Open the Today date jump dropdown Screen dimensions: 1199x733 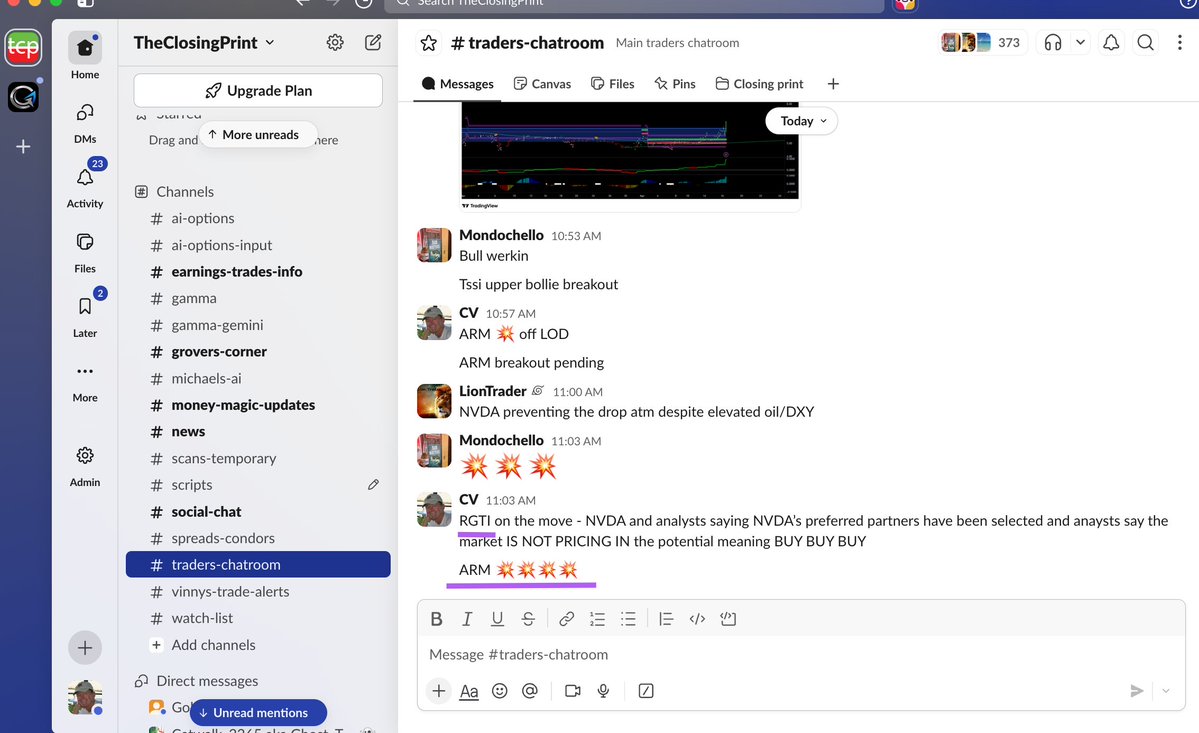coord(801,121)
